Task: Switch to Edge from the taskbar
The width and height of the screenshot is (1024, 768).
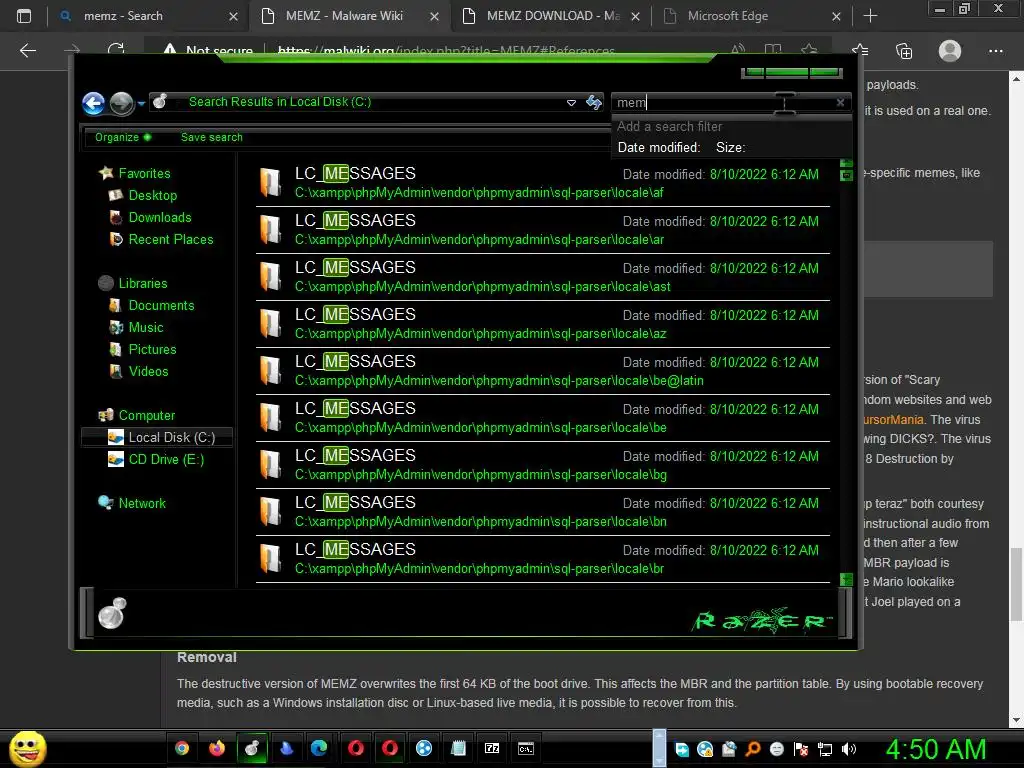Action: click(x=319, y=748)
